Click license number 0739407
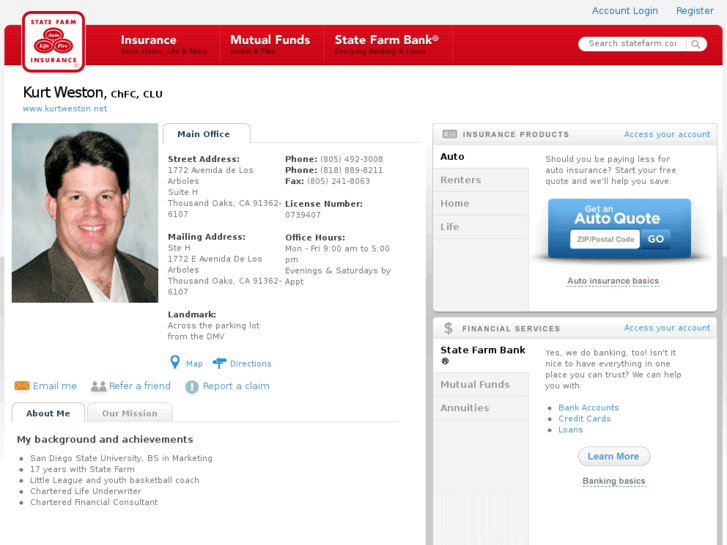Viewport: 727px width, 545px height. [303, 215]
